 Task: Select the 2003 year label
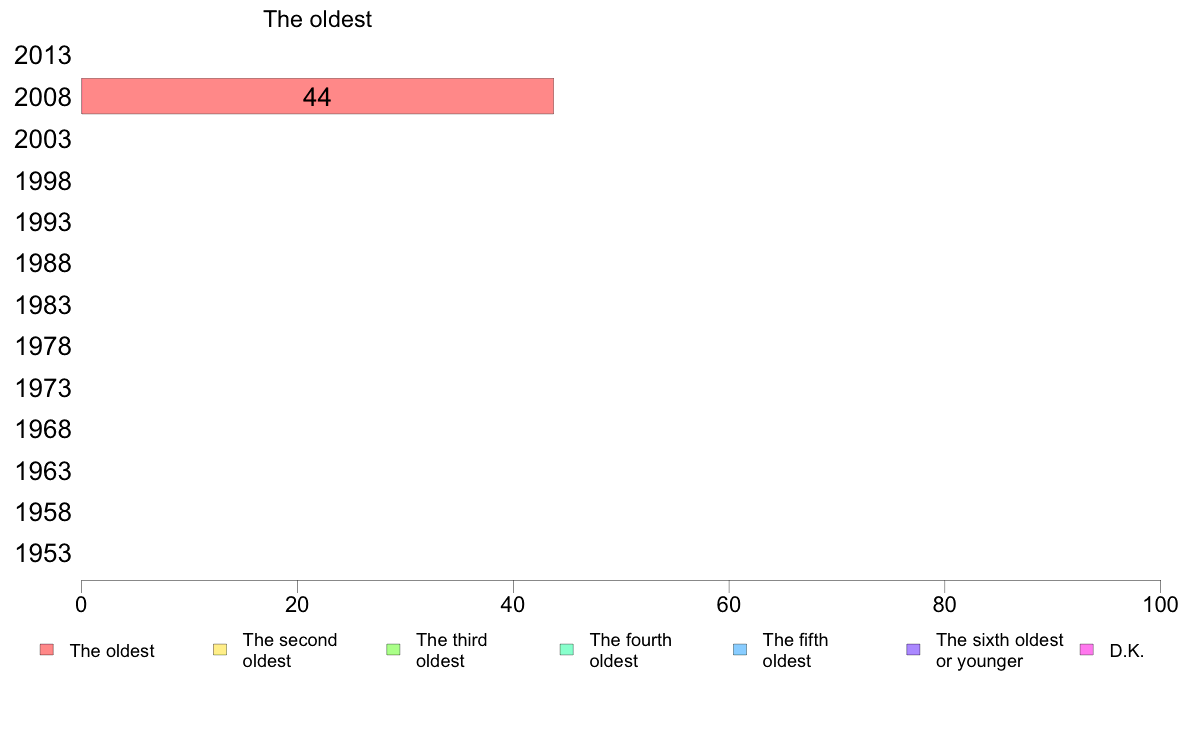click(43, 139)
